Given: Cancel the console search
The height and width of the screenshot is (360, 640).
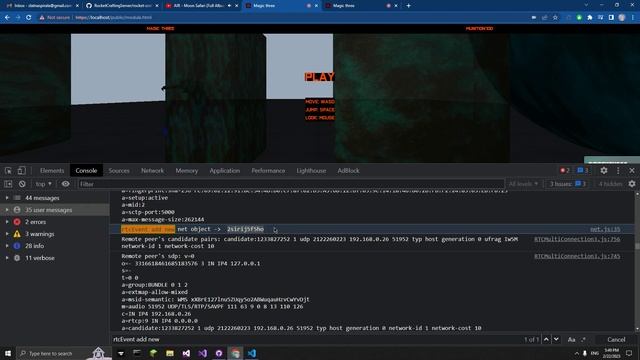Looking at the screenshot, I should [616, 340].
